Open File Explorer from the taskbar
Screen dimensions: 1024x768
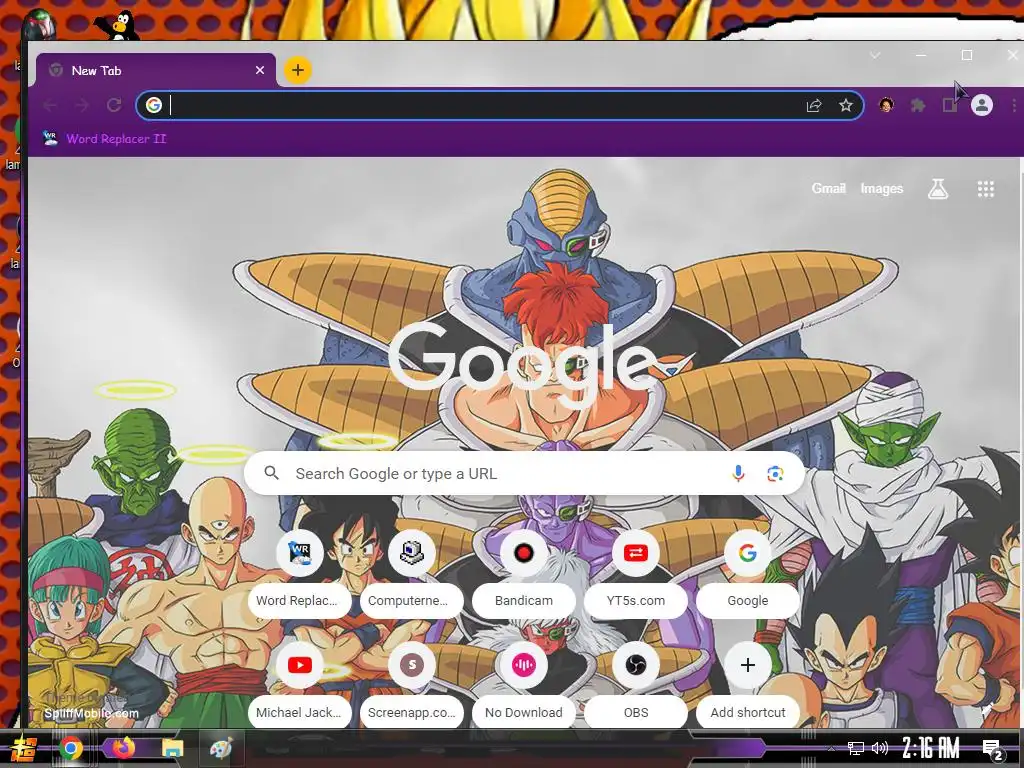tap(172, 748)
